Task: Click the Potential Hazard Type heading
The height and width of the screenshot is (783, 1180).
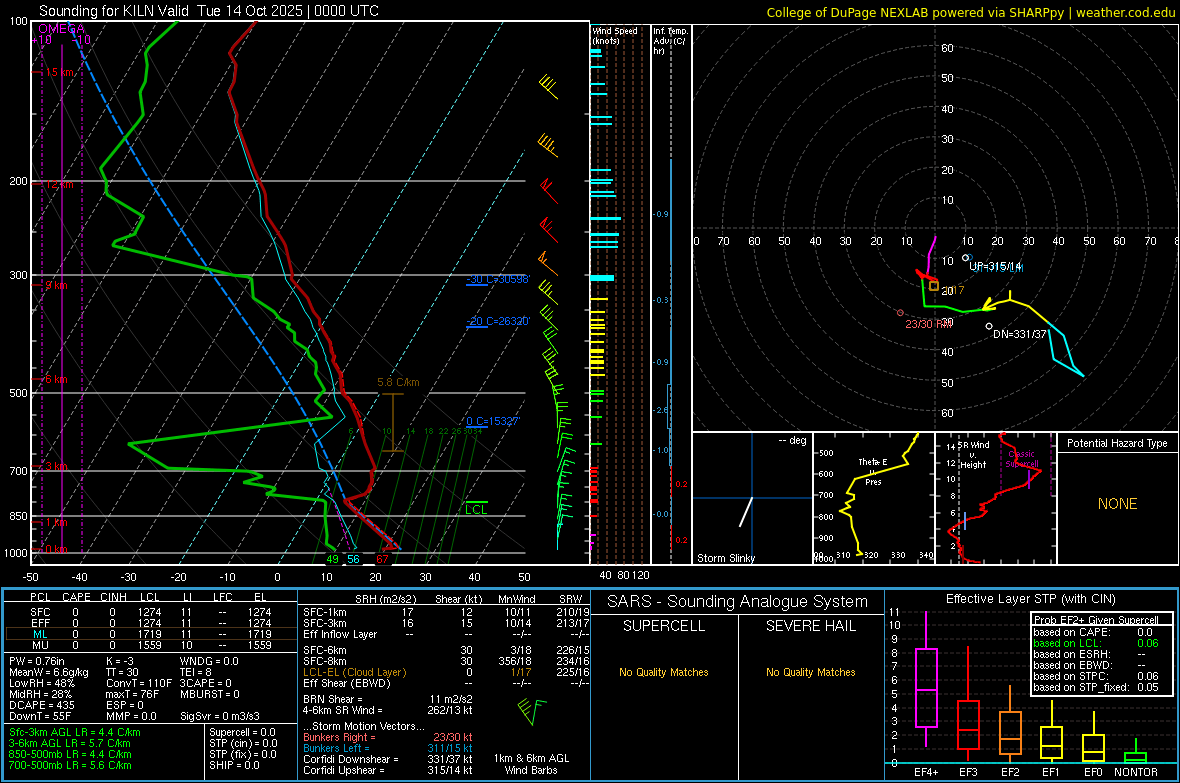Action: 1117,443
